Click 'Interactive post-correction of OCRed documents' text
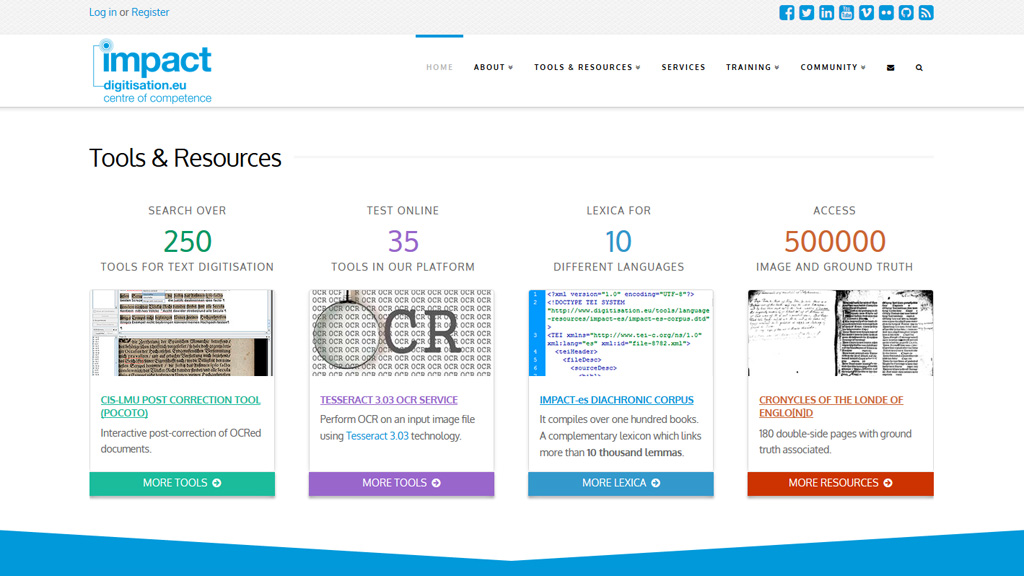 click(x=181, y=441)
